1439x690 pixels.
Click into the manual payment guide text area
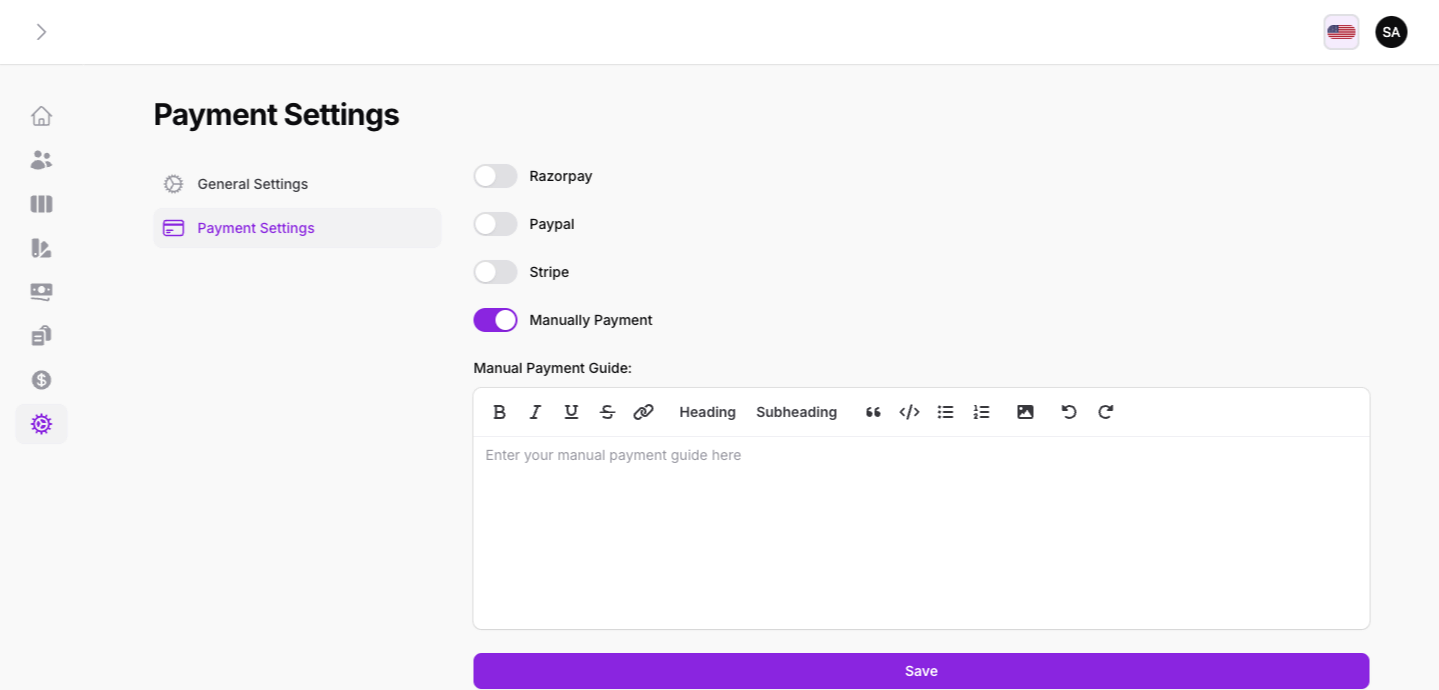pos(920,530)
